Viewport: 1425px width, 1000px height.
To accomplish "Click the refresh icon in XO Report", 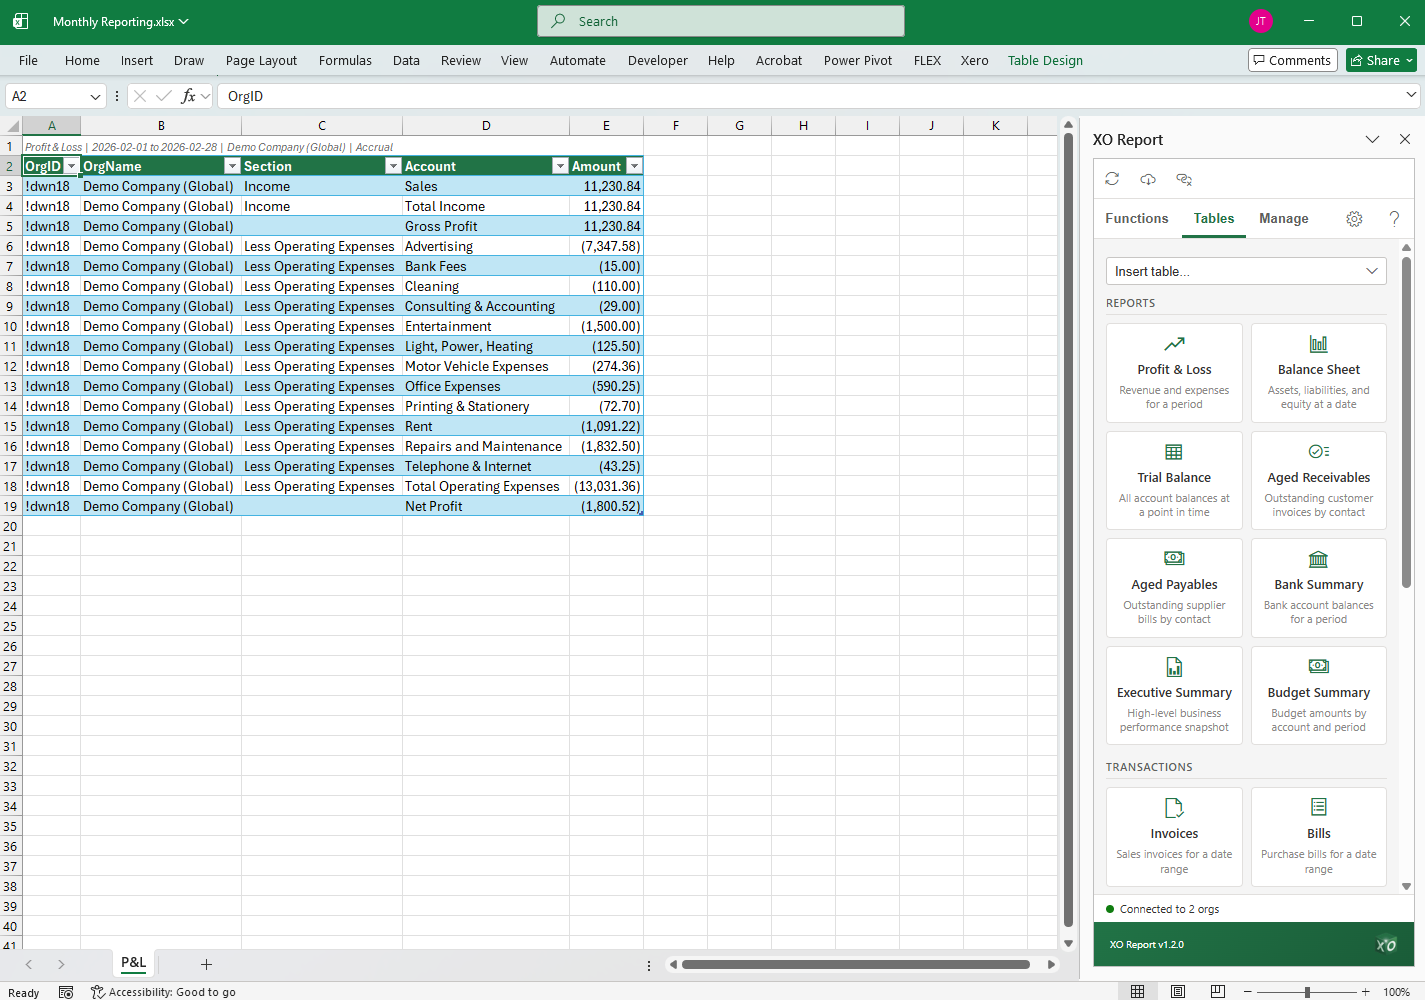I will (1112, 179).
